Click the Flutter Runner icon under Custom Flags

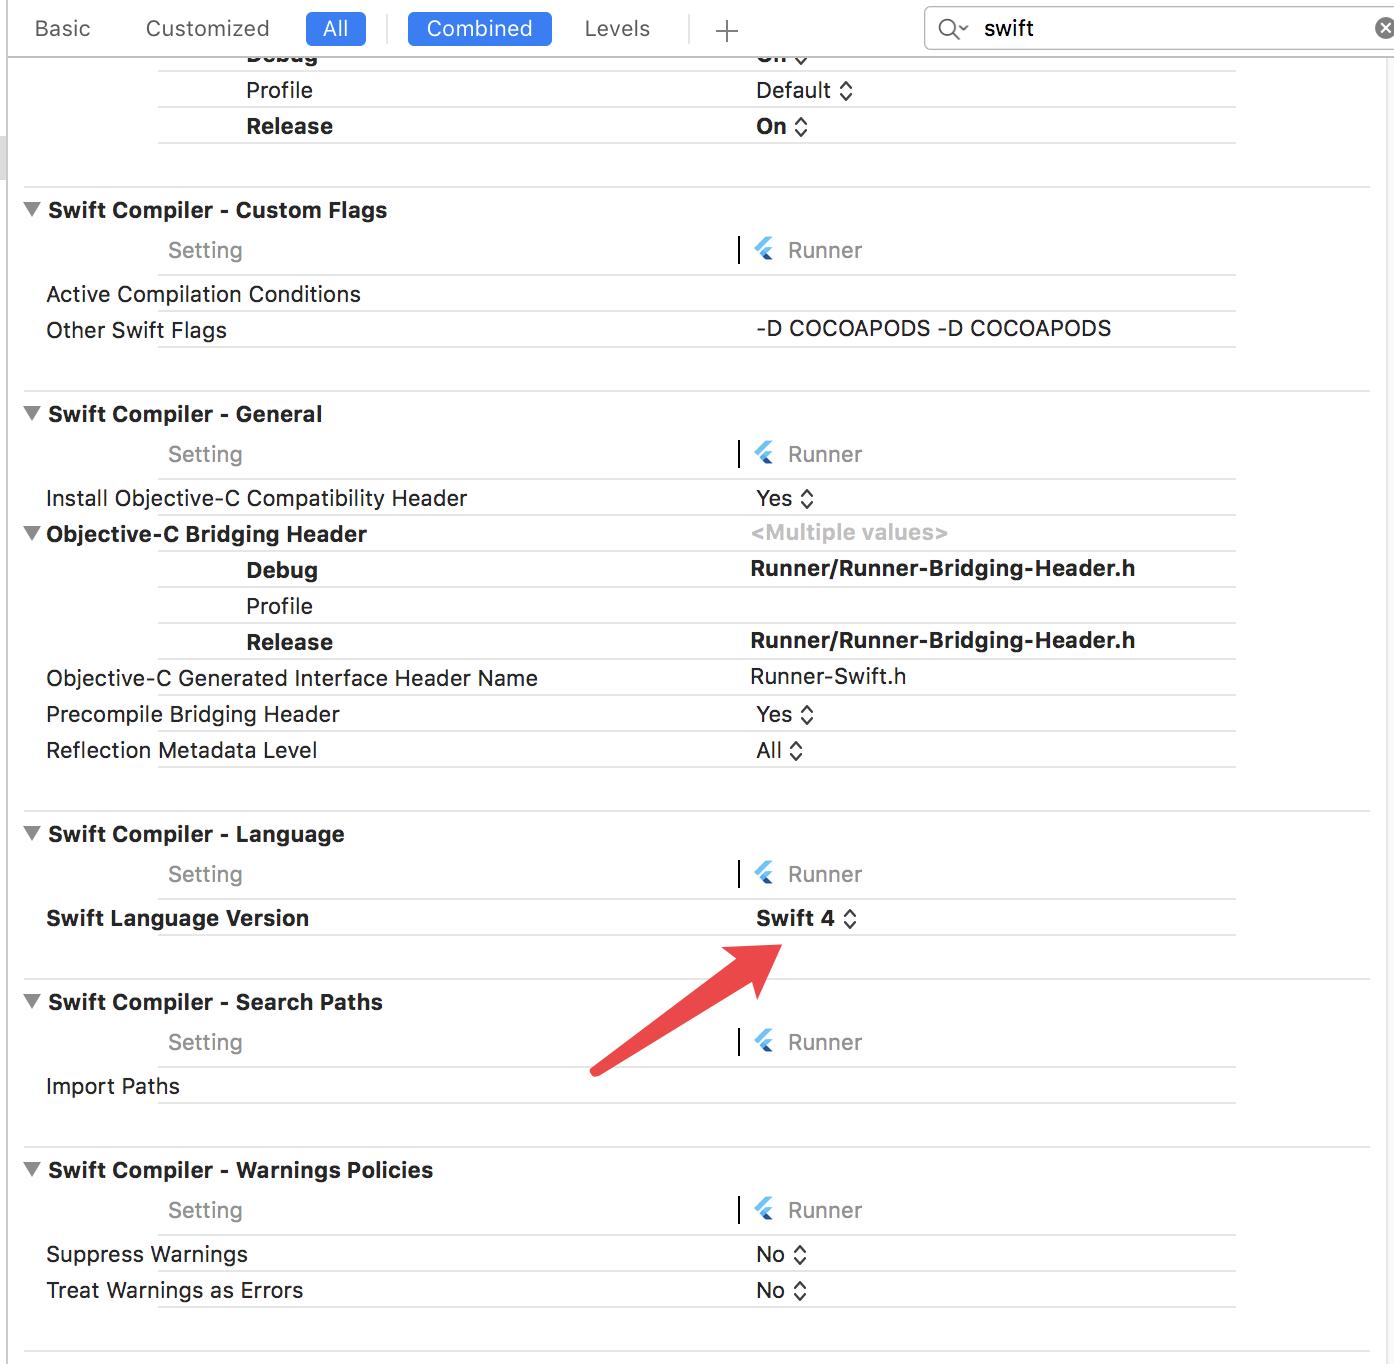point(764,249)
